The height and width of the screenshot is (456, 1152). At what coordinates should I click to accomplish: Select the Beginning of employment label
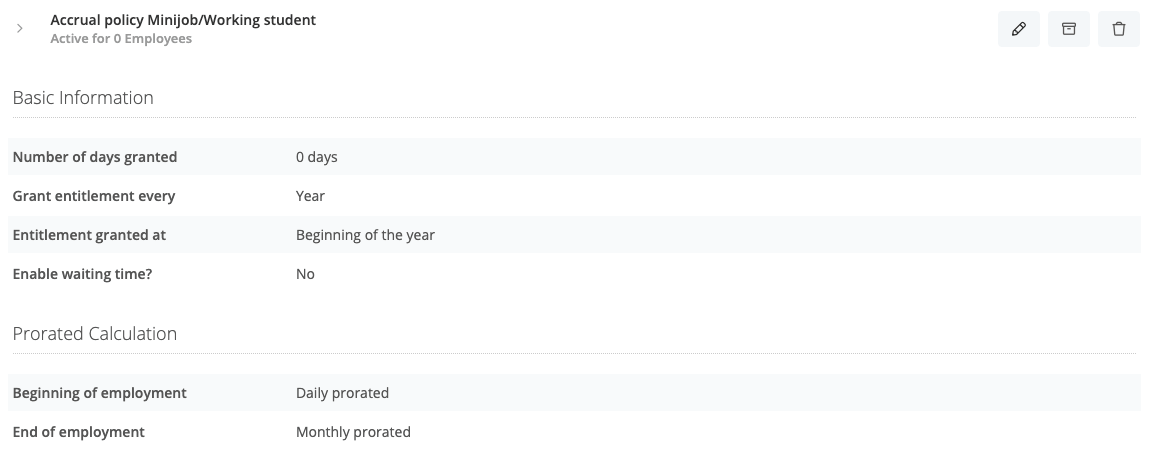coord(99,393)
